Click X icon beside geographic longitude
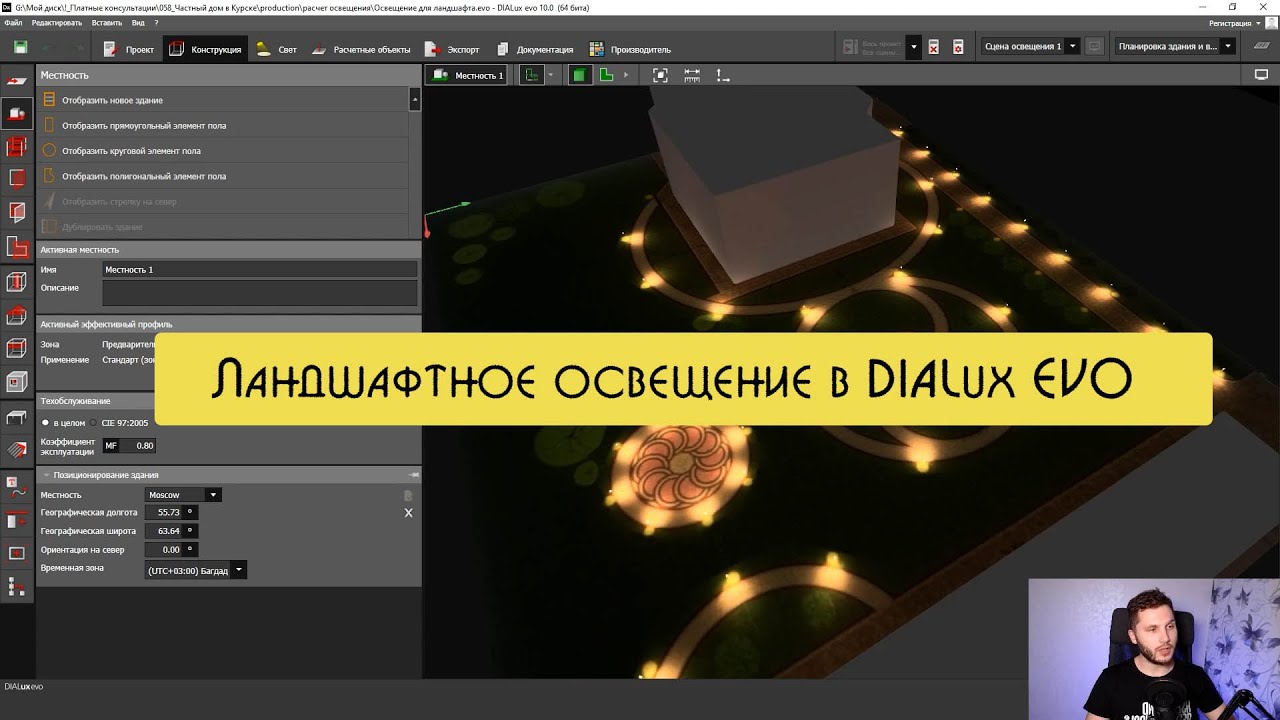The width and height of the screenshot is (1280, 720). [408, 513]
